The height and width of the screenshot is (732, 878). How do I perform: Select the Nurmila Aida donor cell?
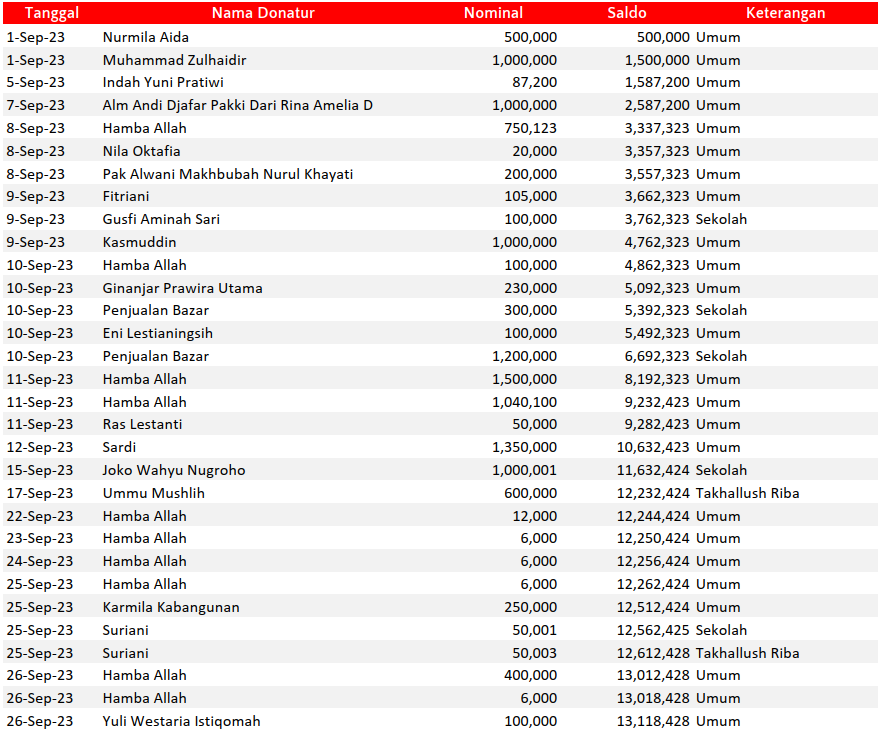(x=146, y=37)
